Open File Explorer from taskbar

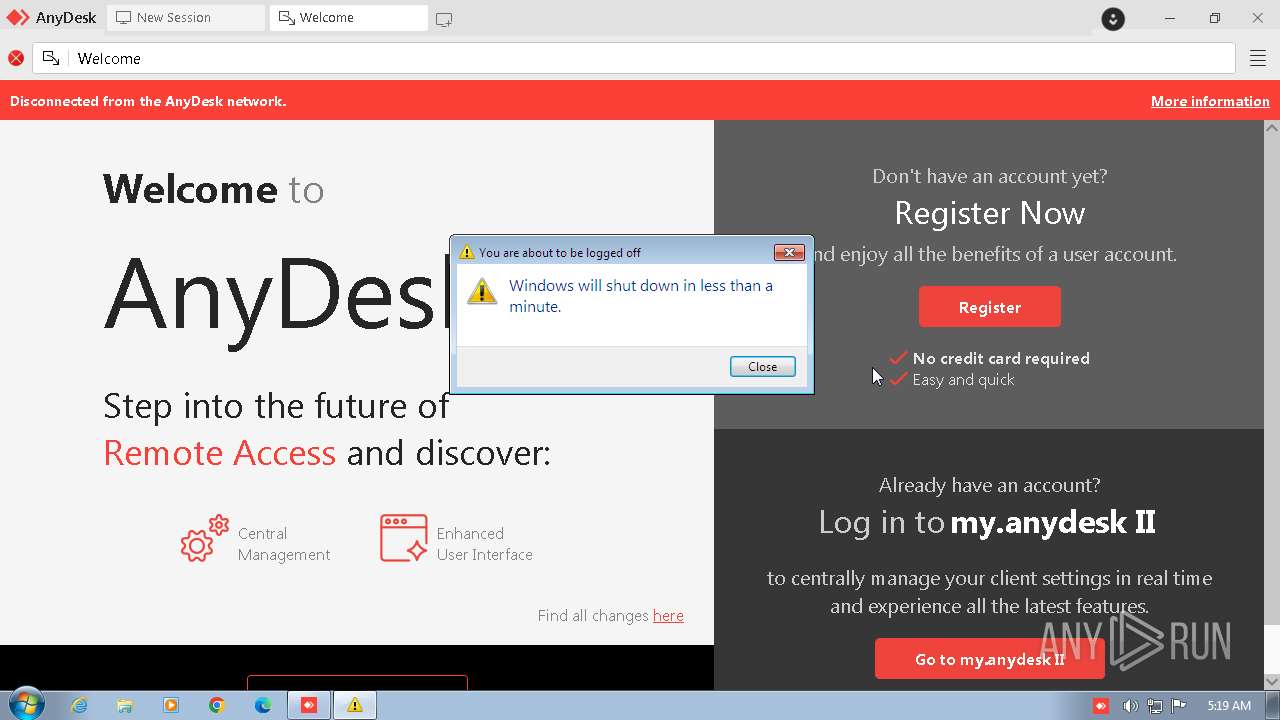(125, 706)
